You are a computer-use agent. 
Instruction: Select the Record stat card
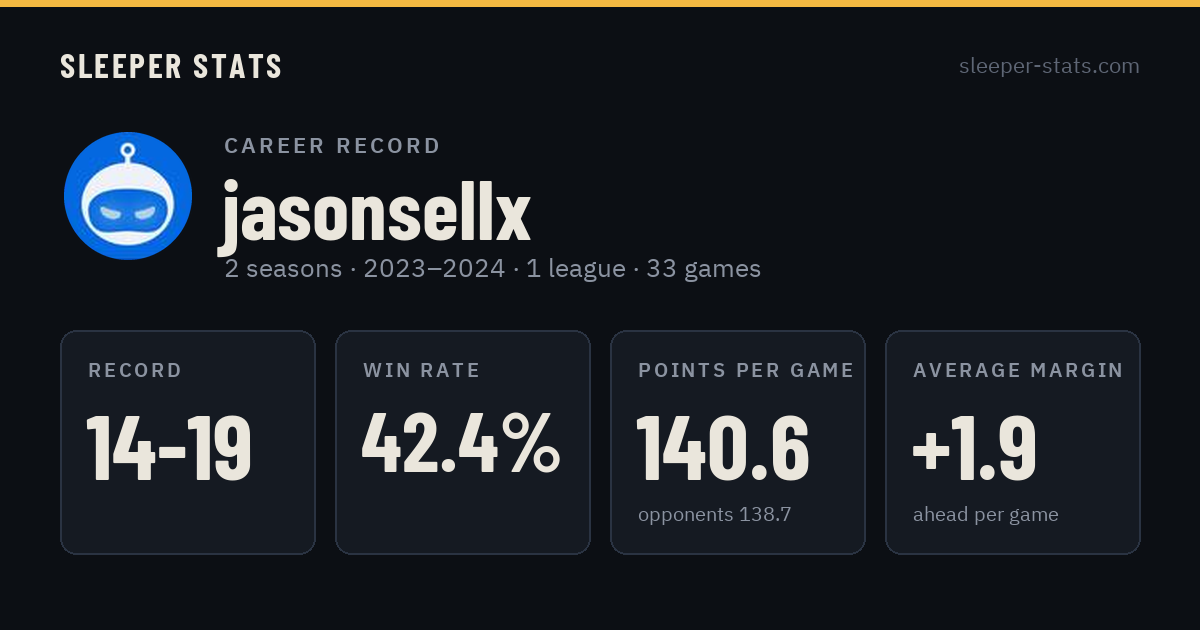pos(188,442)
